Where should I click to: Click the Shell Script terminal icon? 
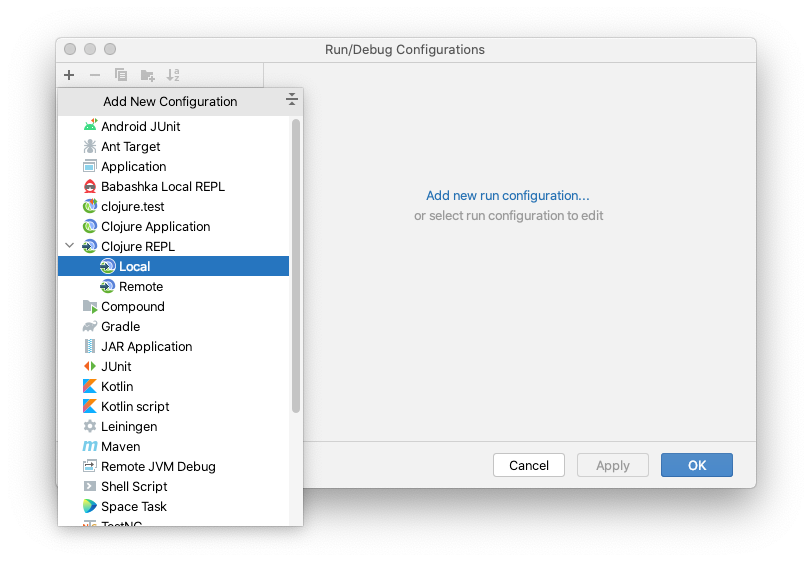point(90,486)
